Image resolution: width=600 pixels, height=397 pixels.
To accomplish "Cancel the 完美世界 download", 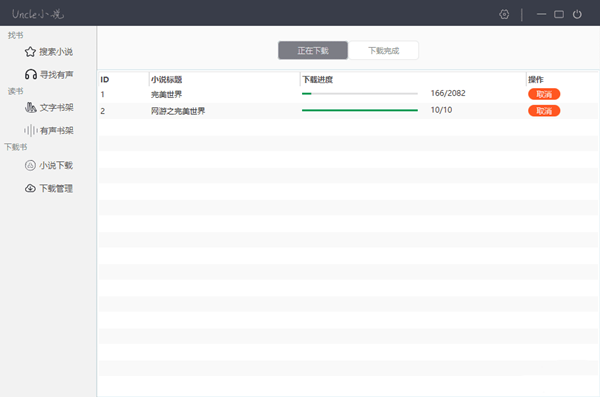I will [x=544, y=94].
